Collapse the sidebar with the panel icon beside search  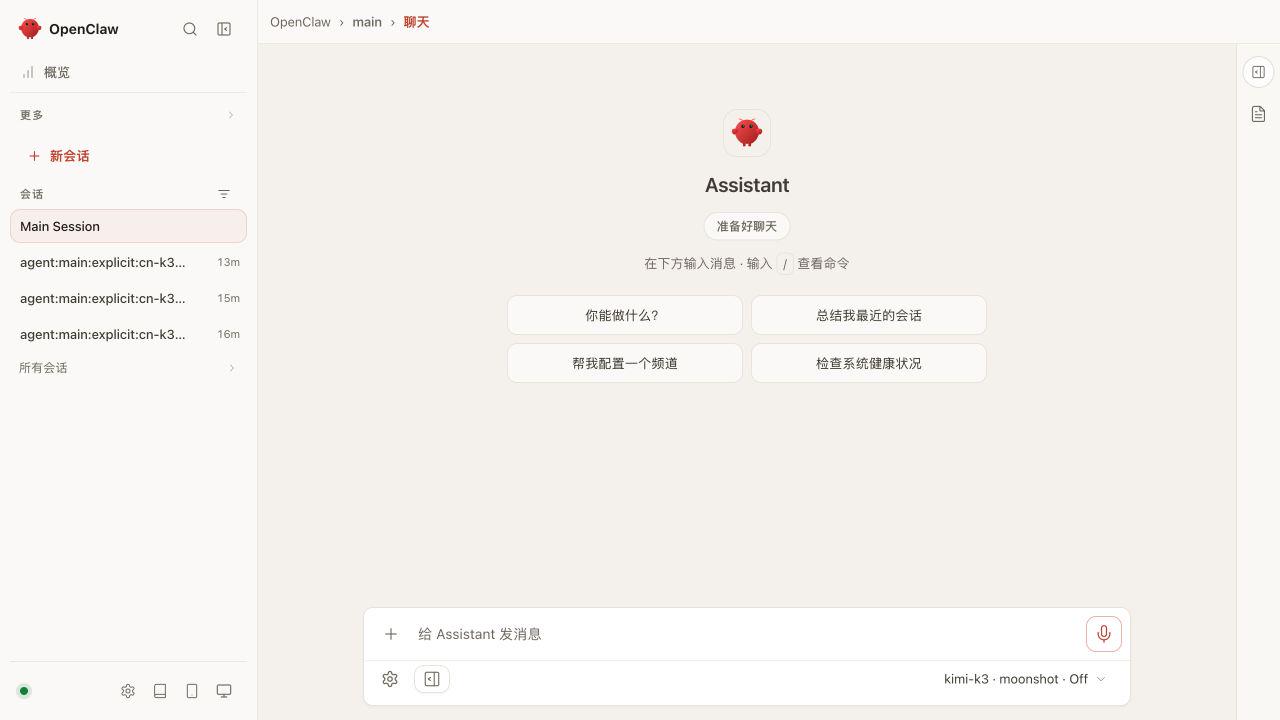coord(224,29)
